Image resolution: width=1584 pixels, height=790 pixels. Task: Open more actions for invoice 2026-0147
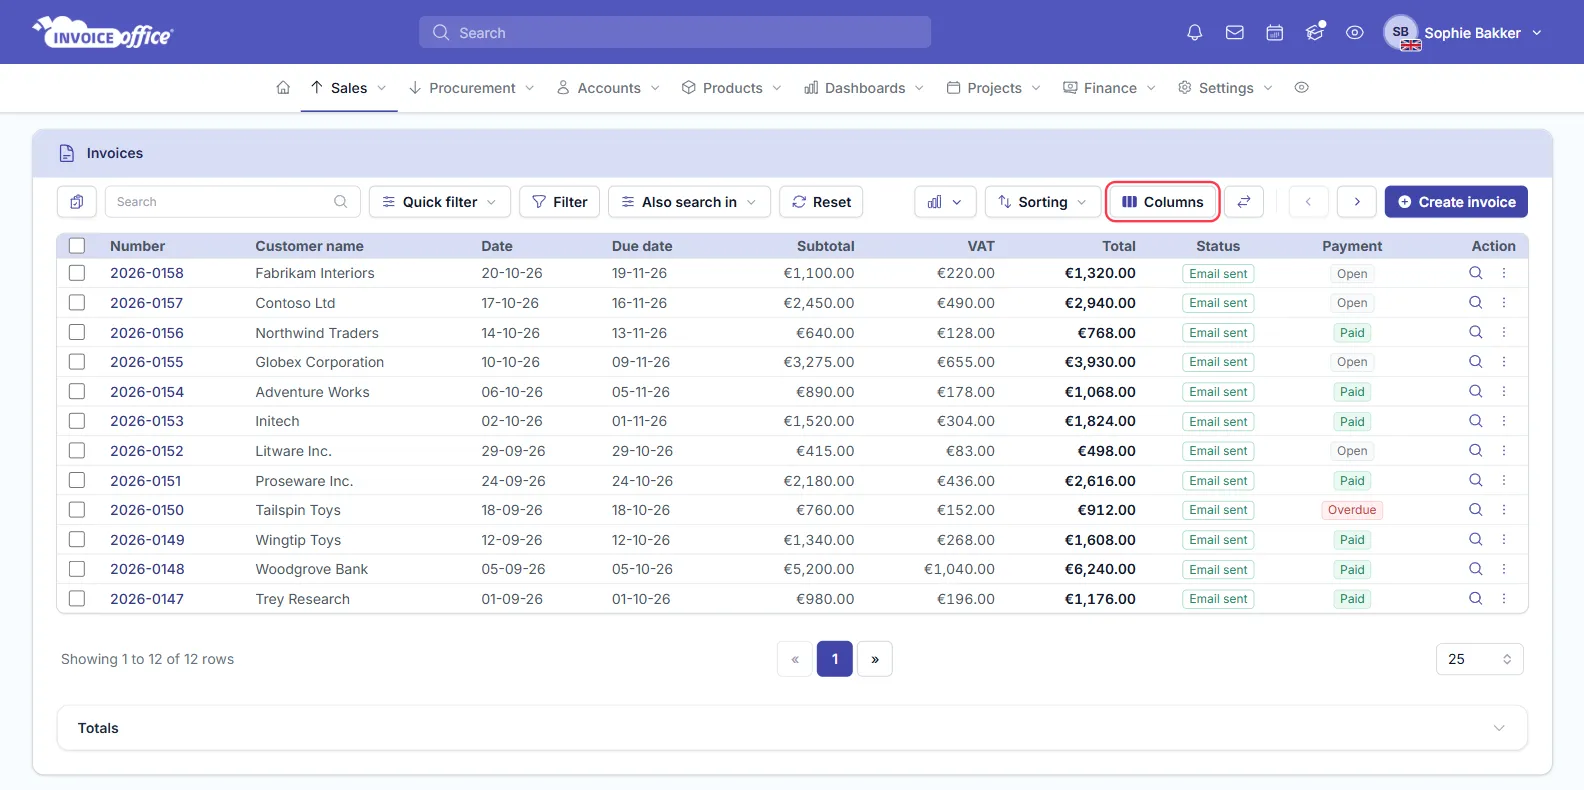[x=1504, y=599]
